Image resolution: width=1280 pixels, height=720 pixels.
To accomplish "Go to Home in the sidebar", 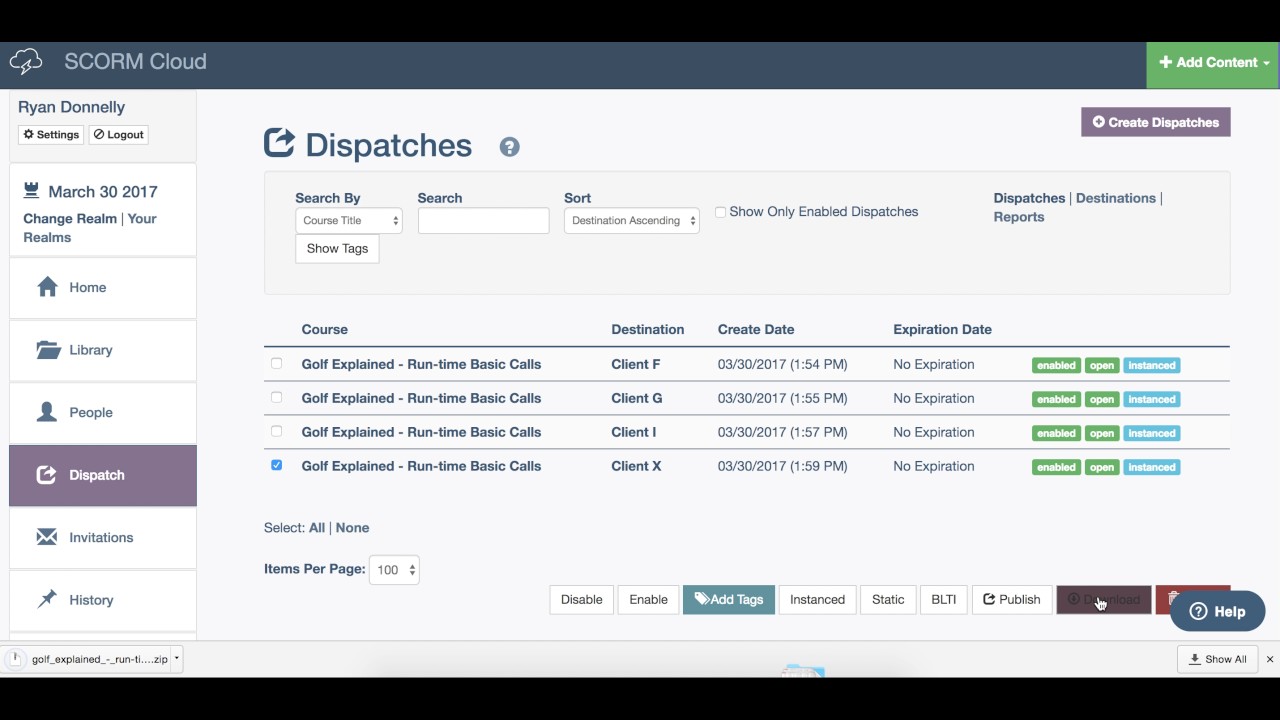I will [x=103, y=287].
